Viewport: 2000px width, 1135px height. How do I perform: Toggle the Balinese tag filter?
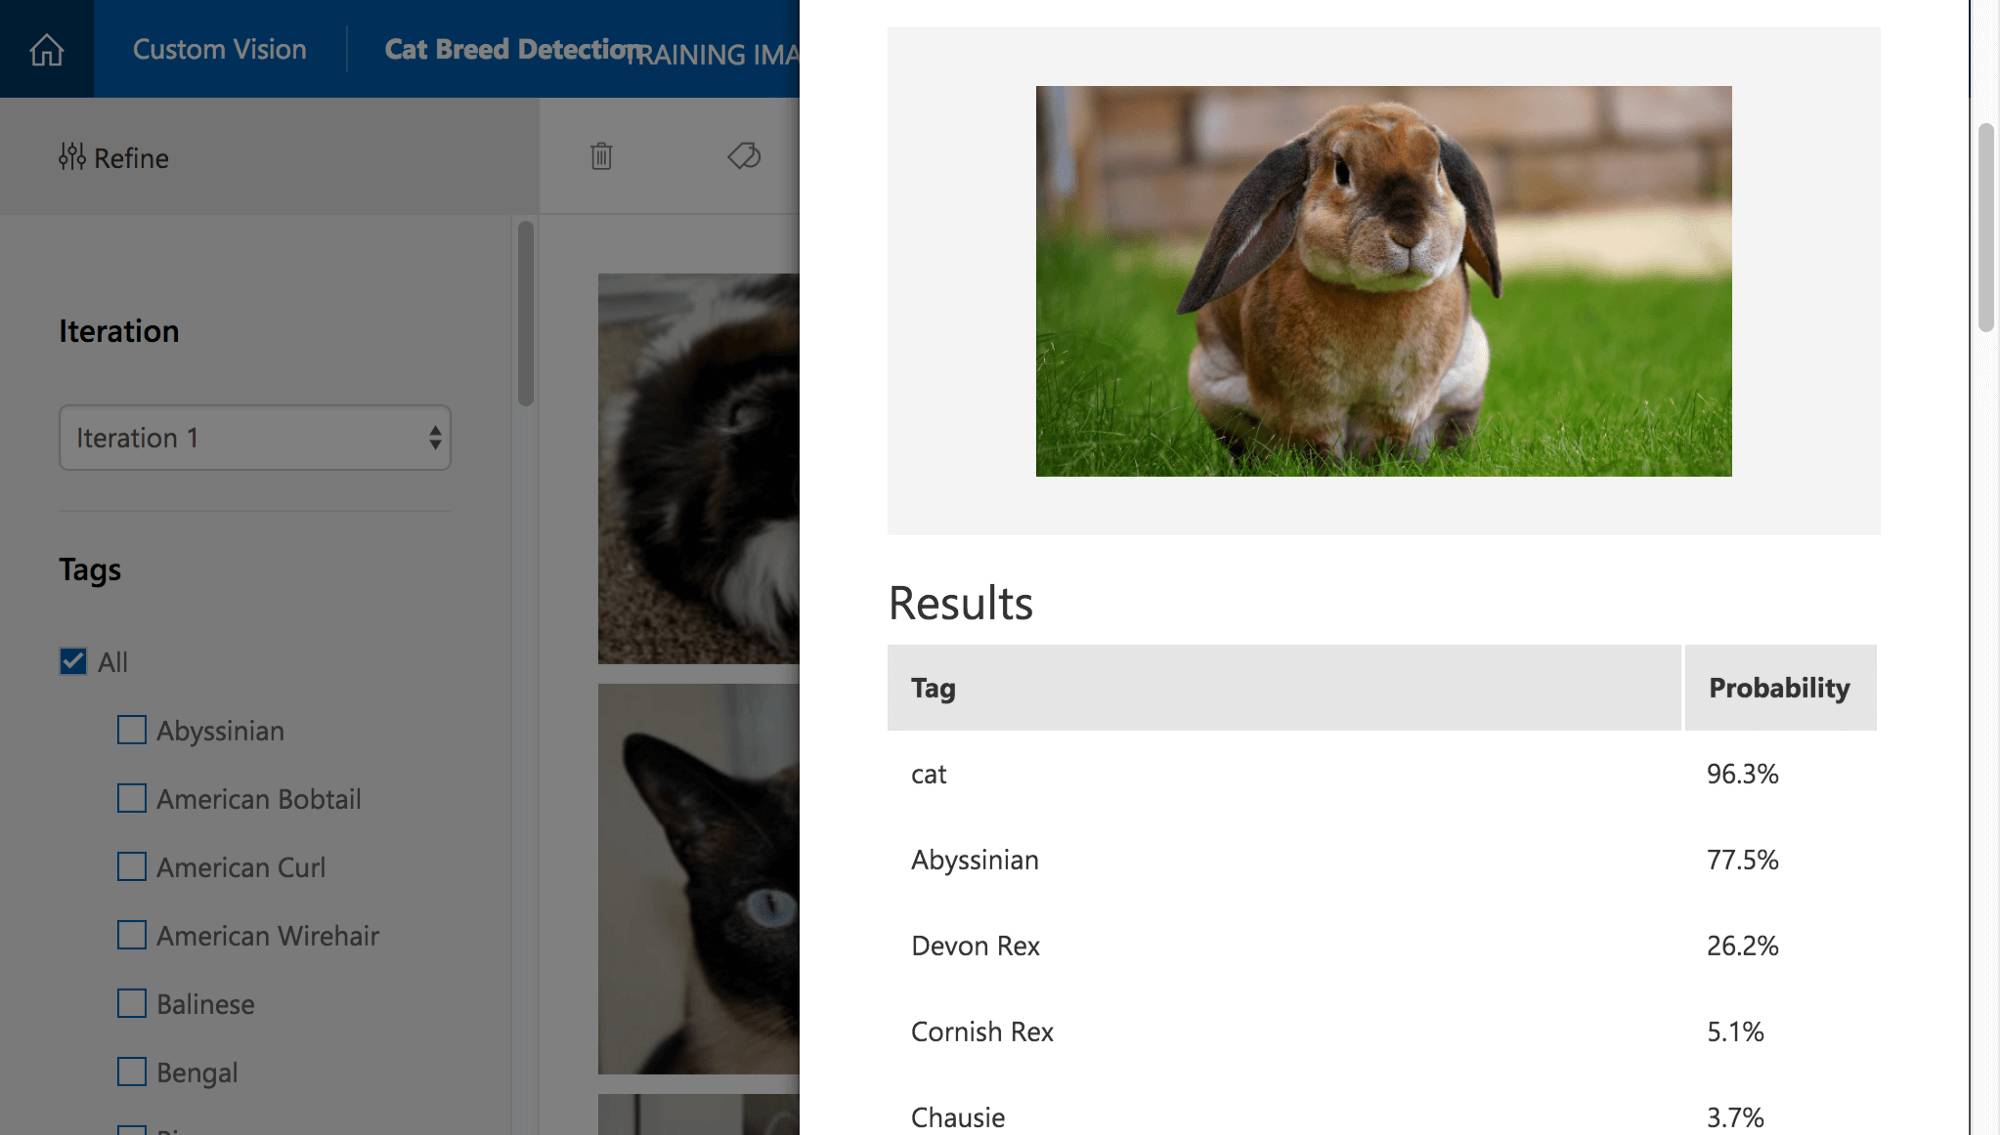[132, 1003]
